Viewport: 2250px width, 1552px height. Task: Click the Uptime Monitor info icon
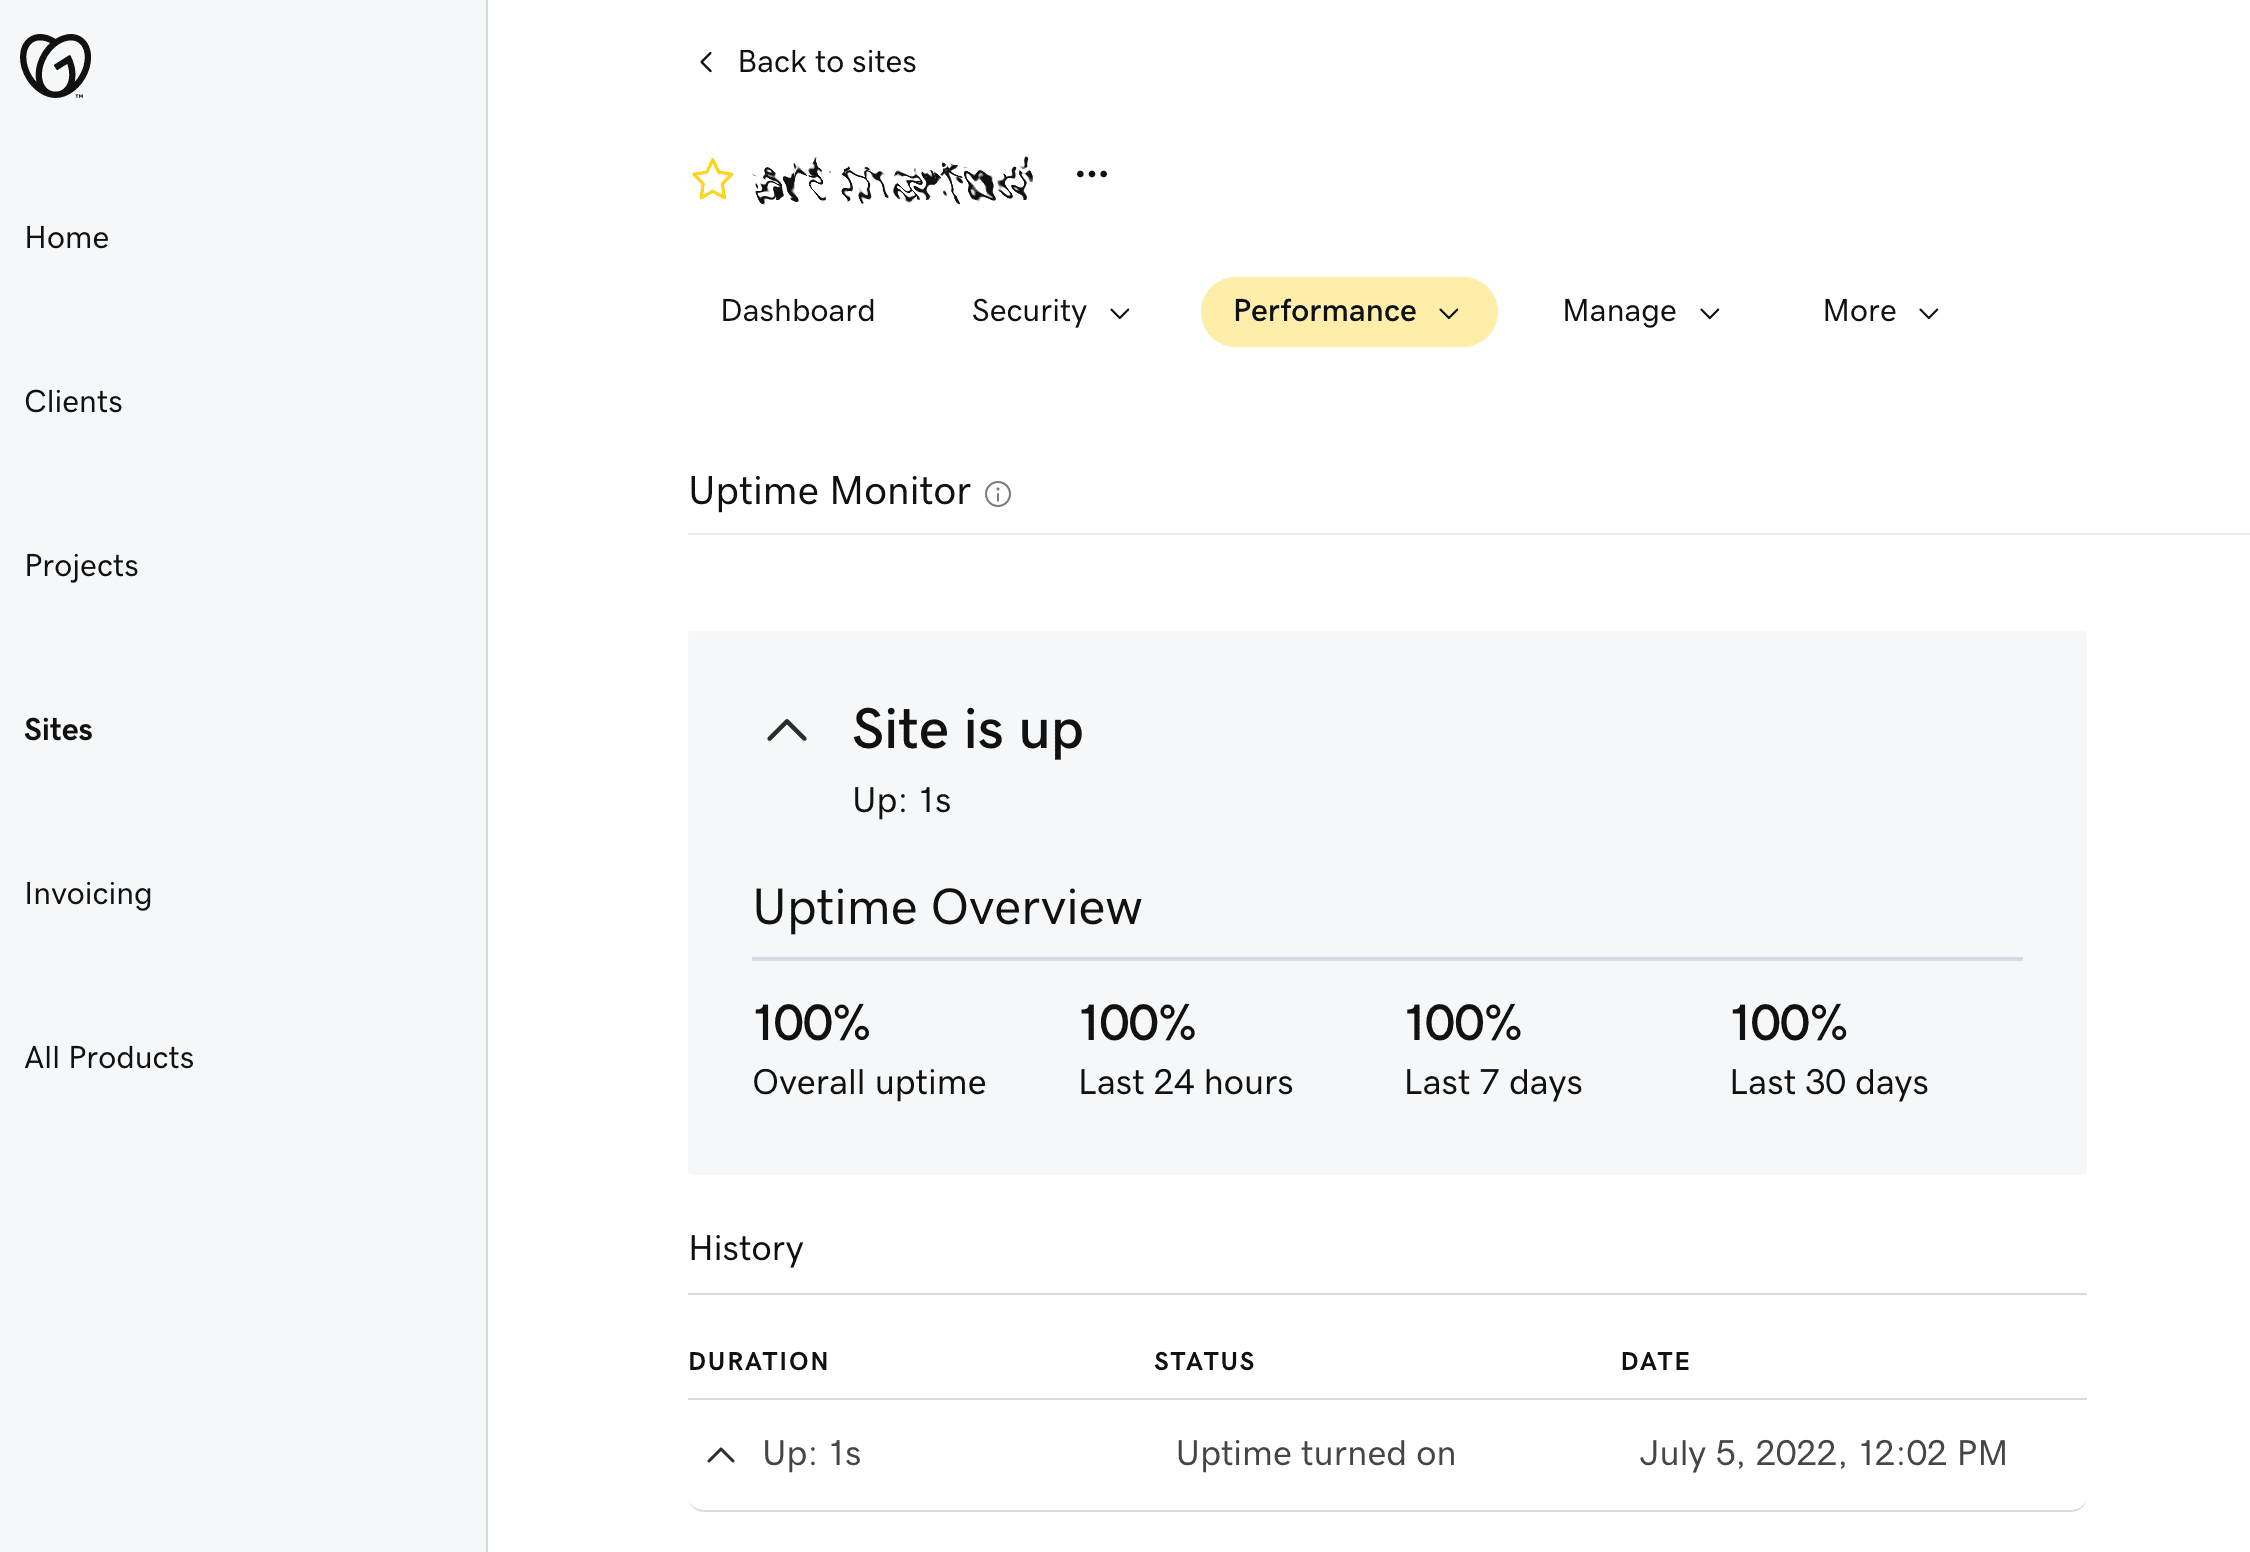(998, 494)
